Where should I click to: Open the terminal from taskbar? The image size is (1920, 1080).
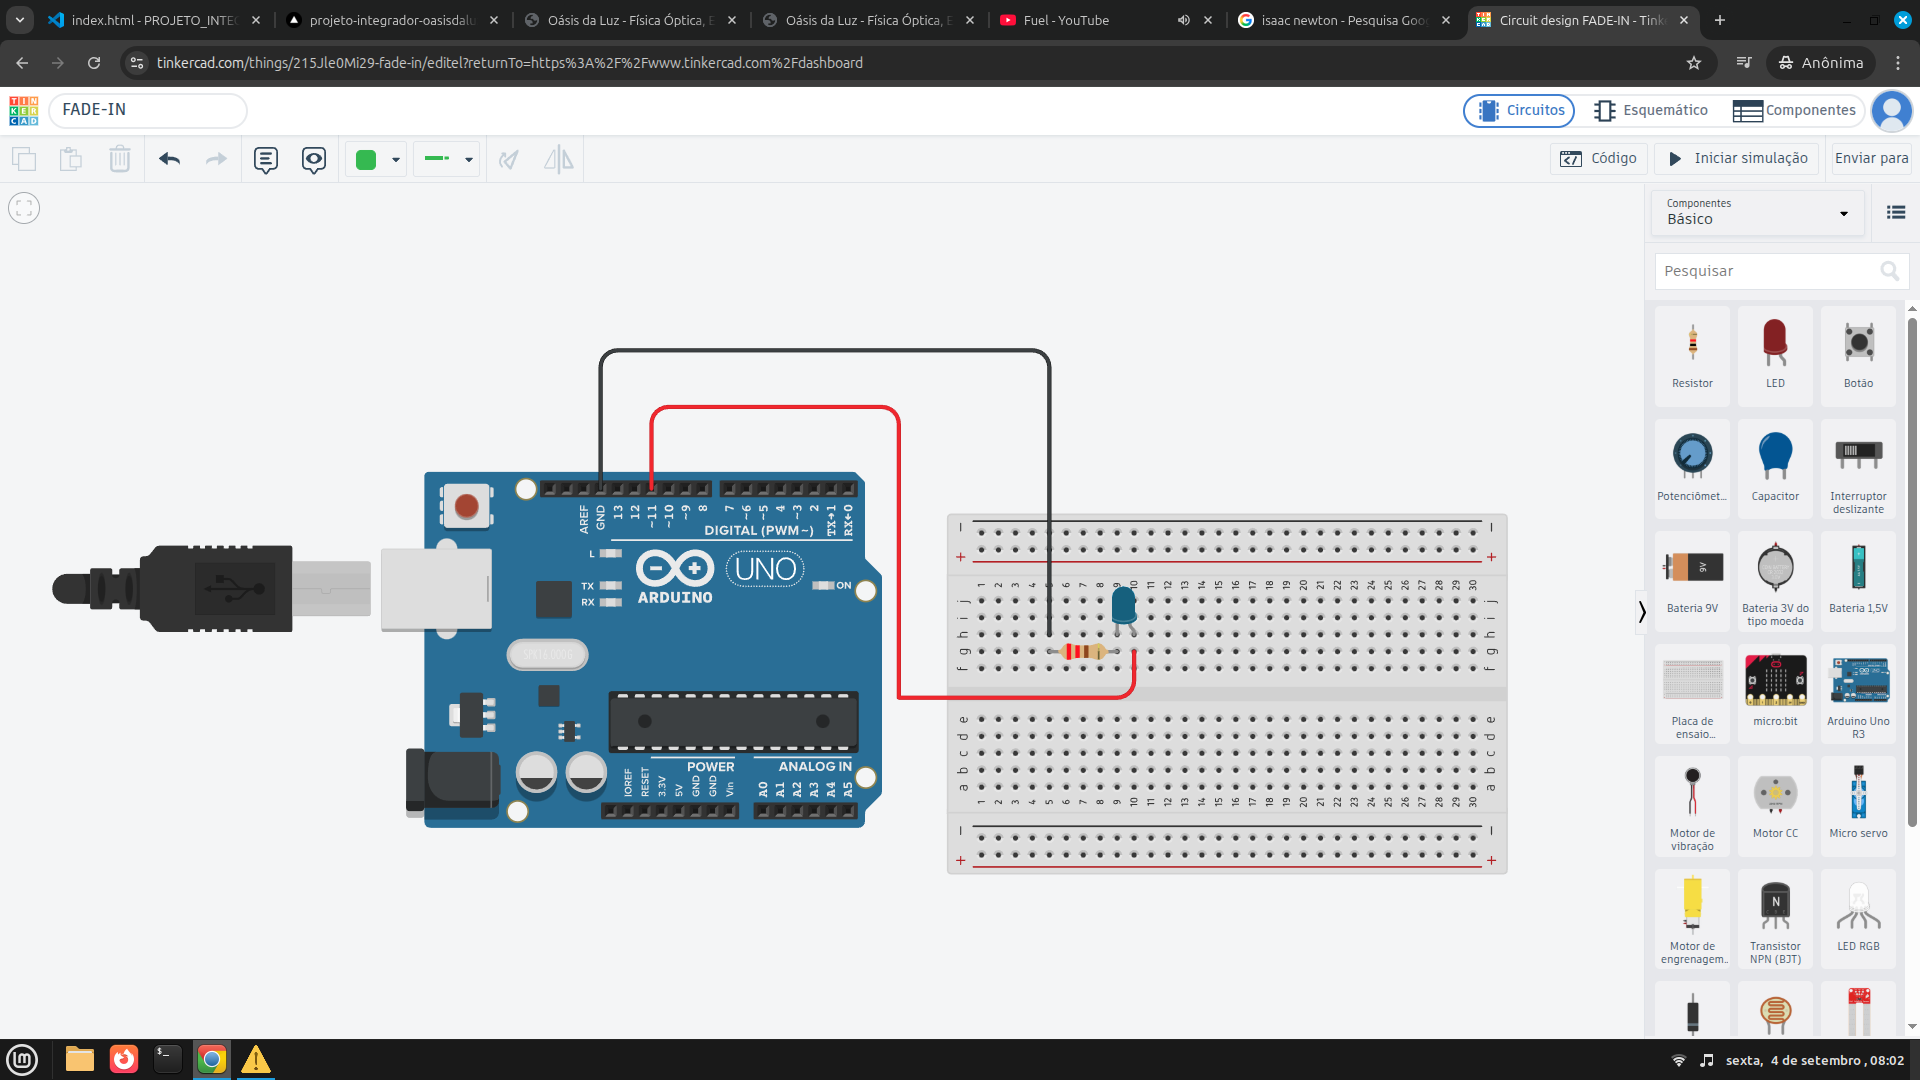(x=168, y=1059)
